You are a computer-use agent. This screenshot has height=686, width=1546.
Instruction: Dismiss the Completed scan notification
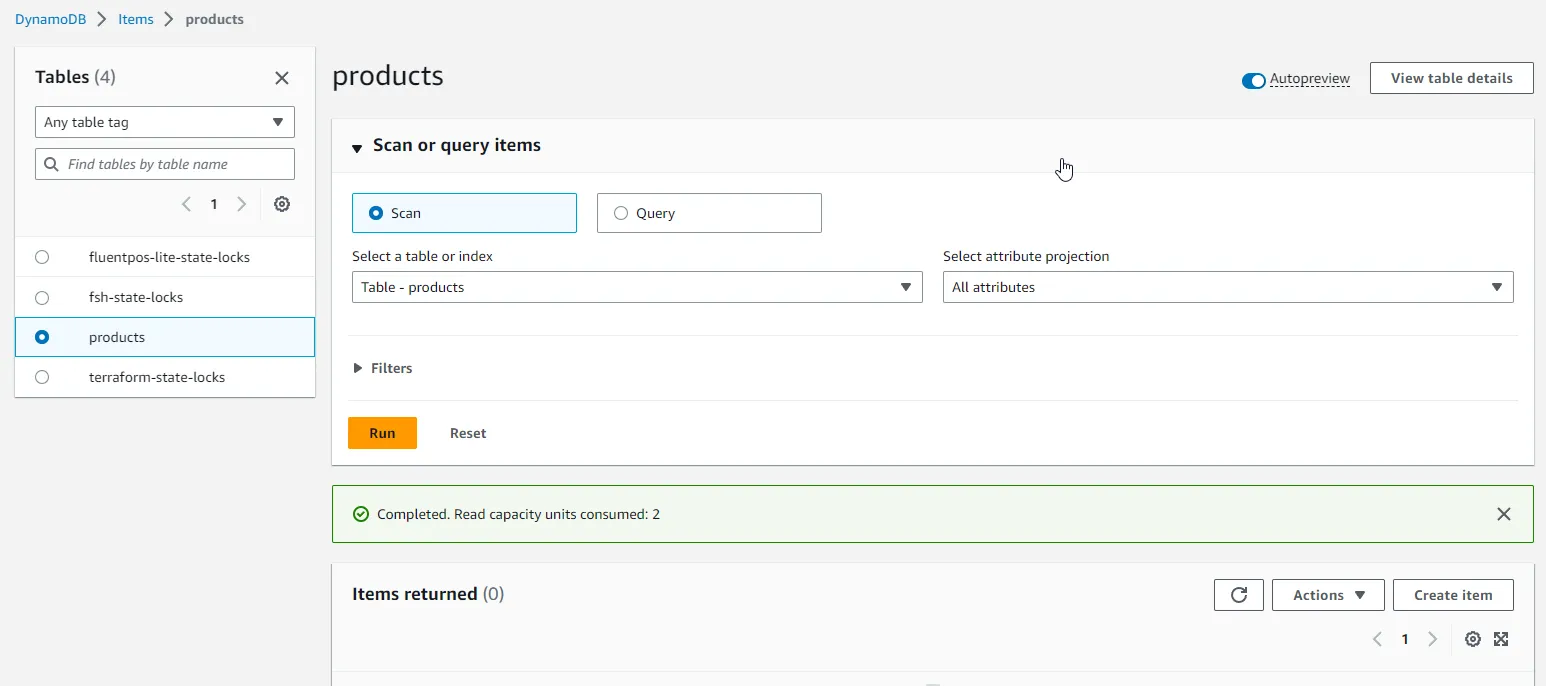click(x=1503, y=513)
